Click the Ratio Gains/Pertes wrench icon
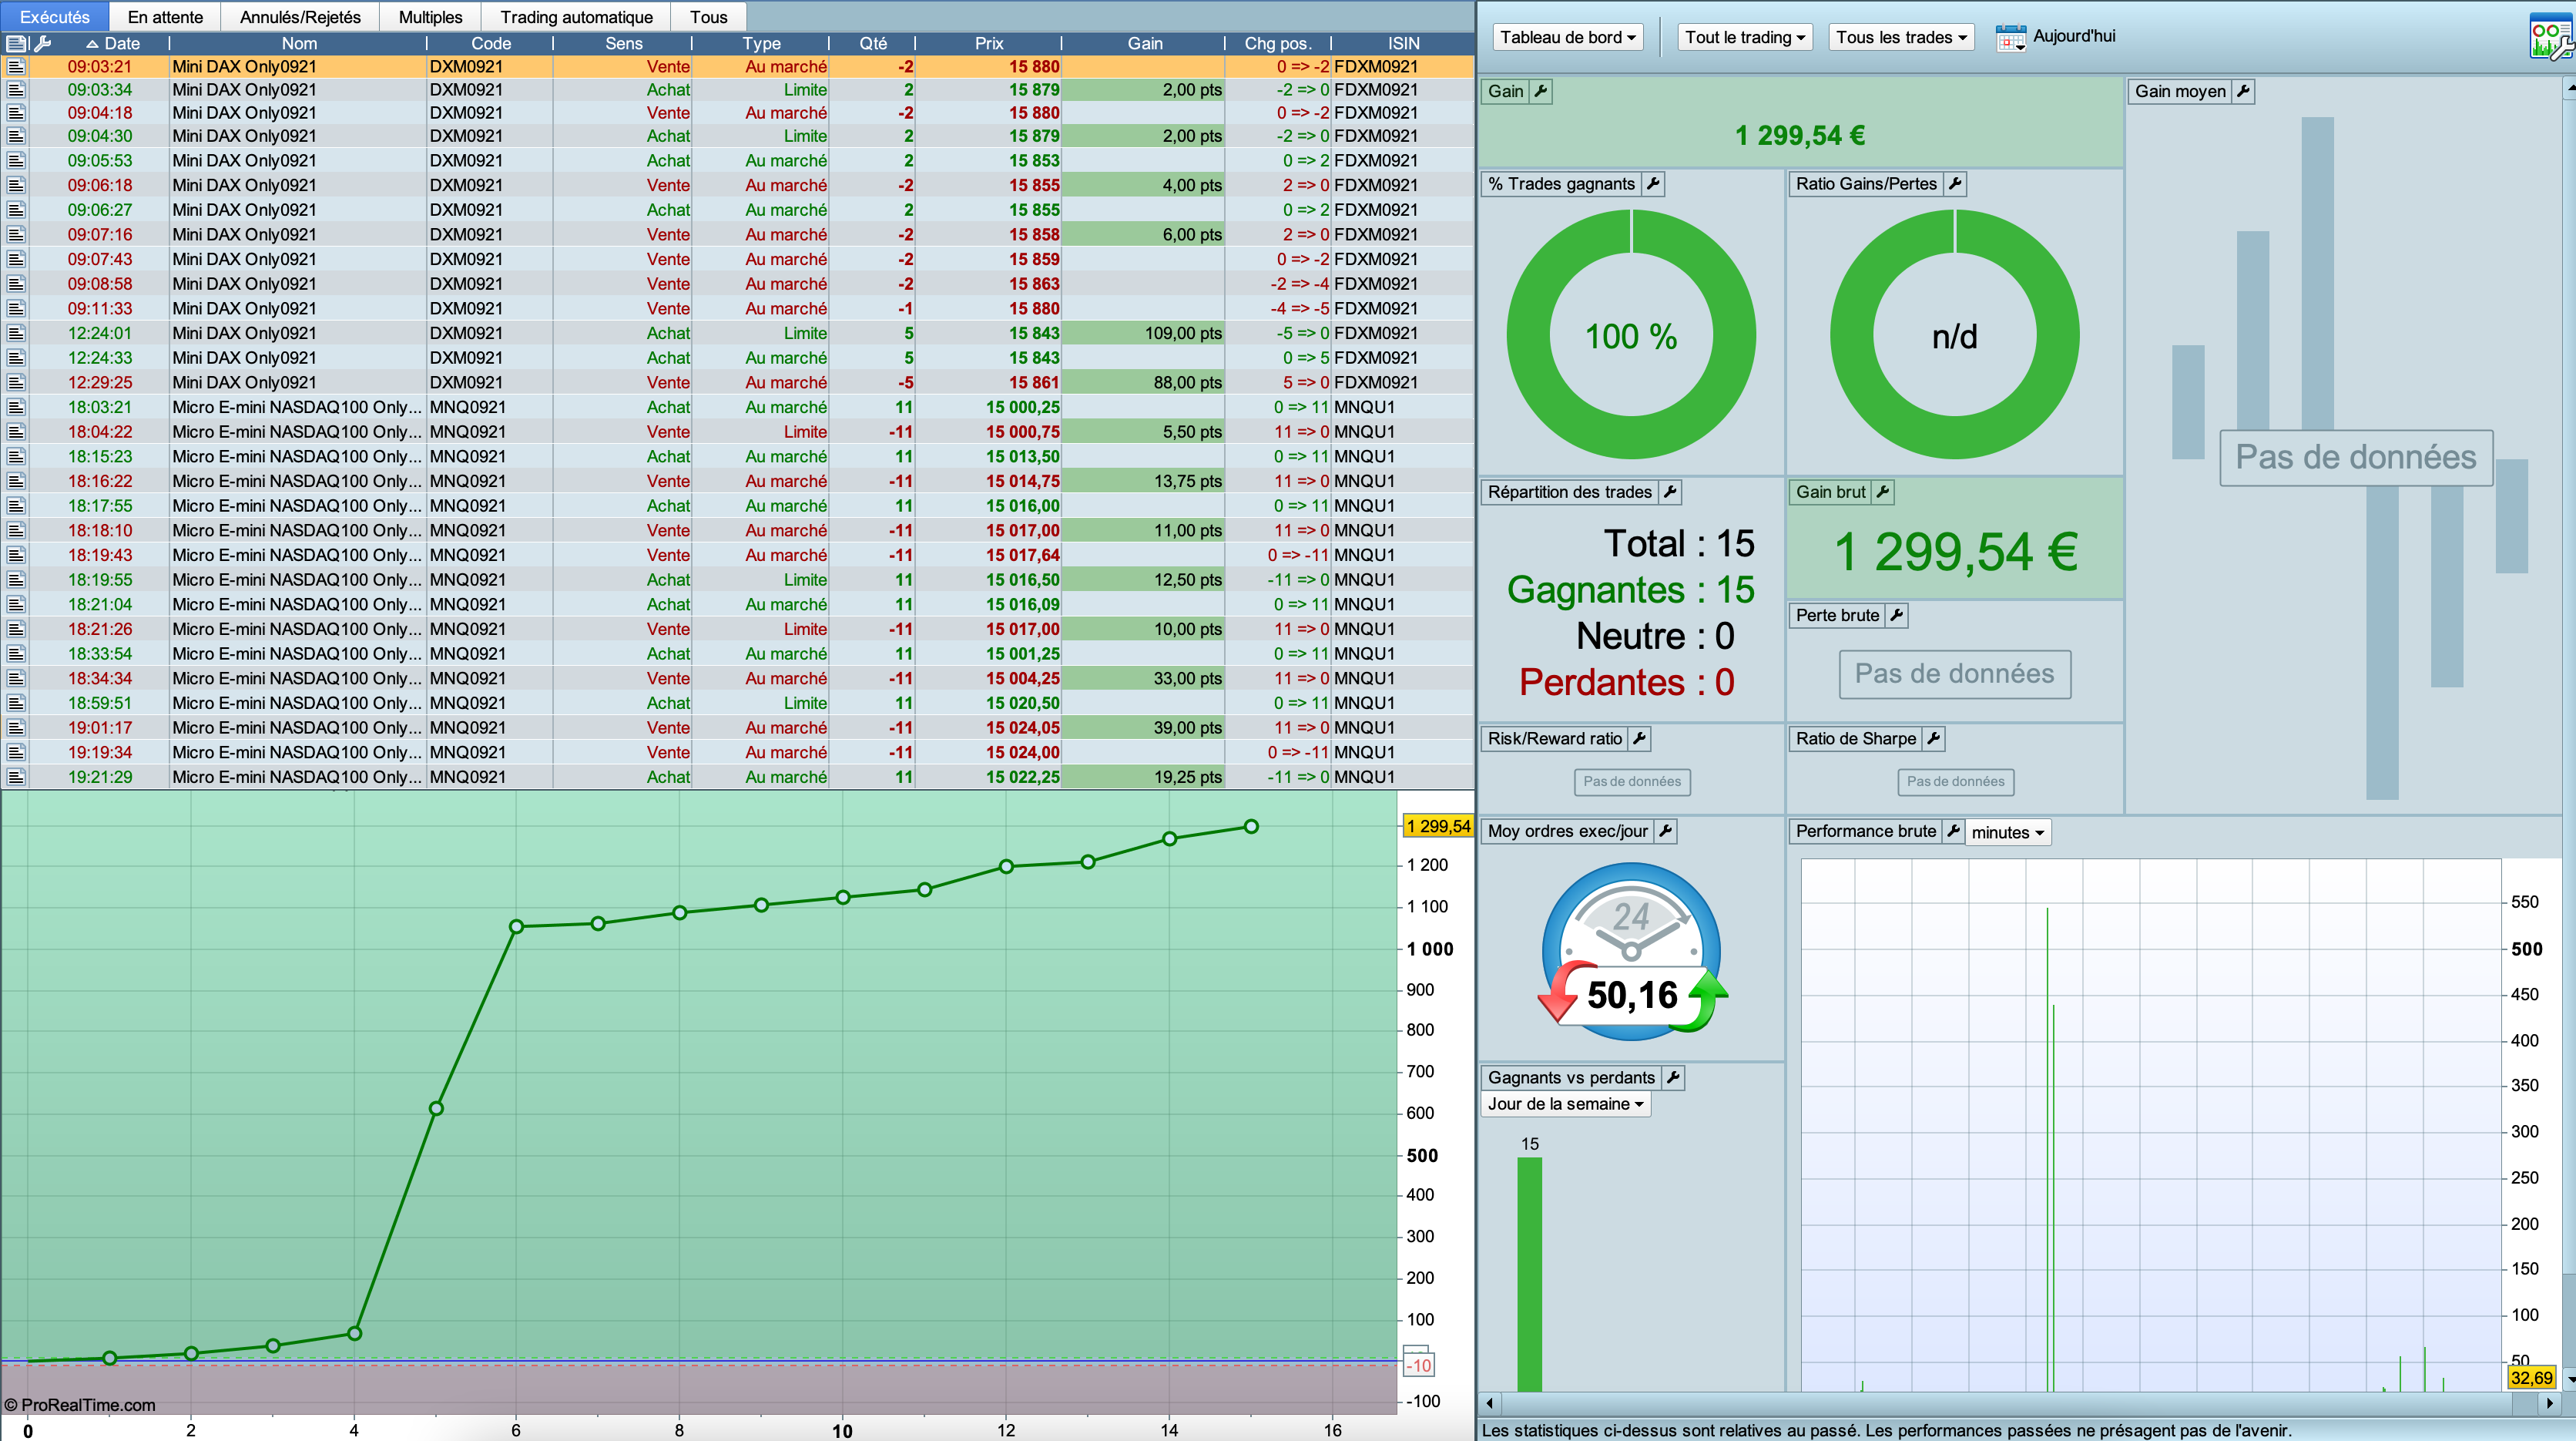 (1955, 184)
